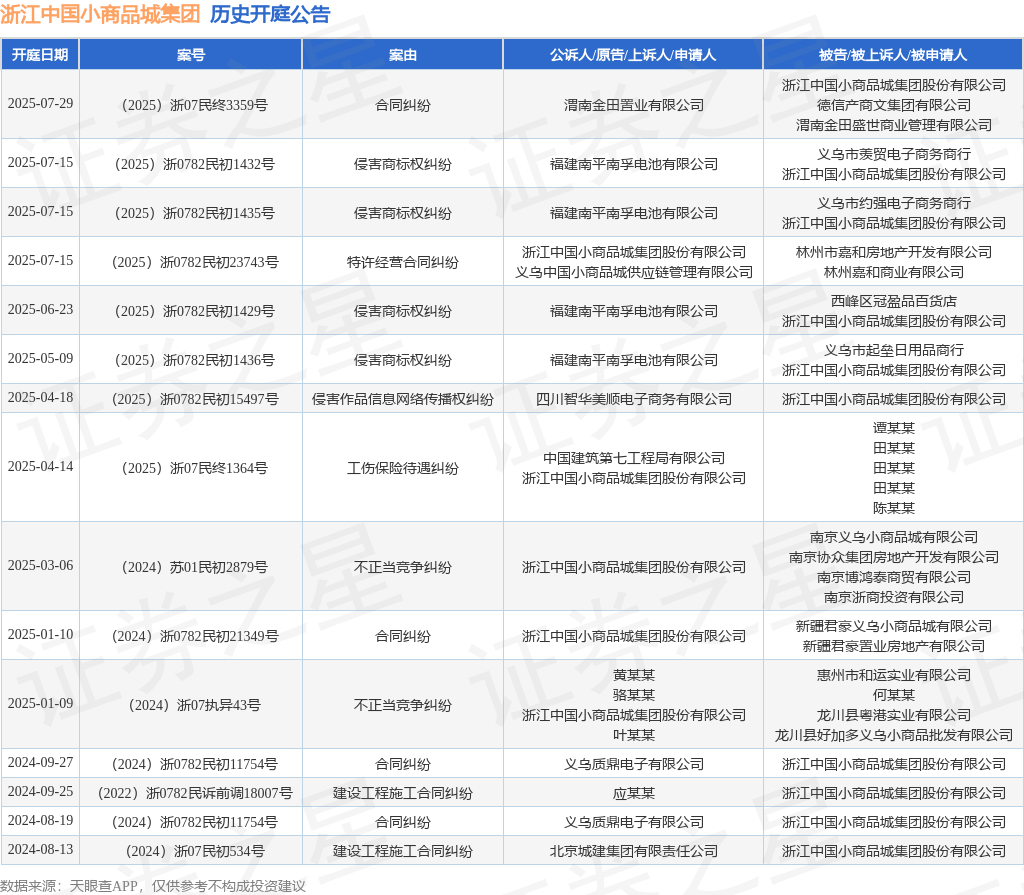The image size is (1024, 895).
Task: Click defendant 西峰区冠盈品百货店
Action: [893, 301]
